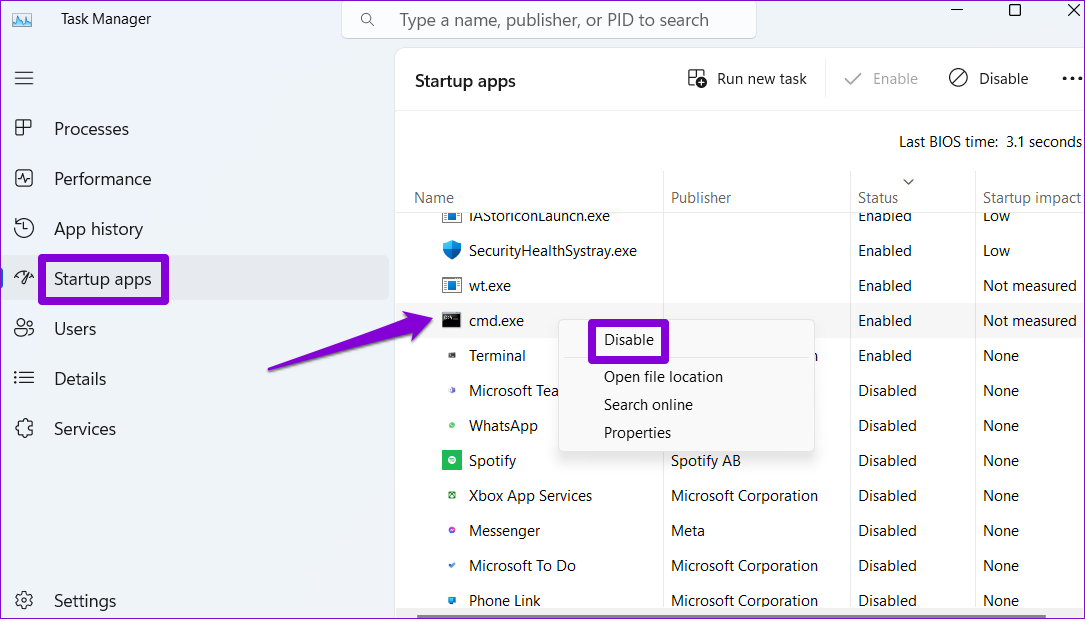This screenshot has height=619, width=1085.
Task: Select the Details sidebar entry
Action: click(80, 378)
